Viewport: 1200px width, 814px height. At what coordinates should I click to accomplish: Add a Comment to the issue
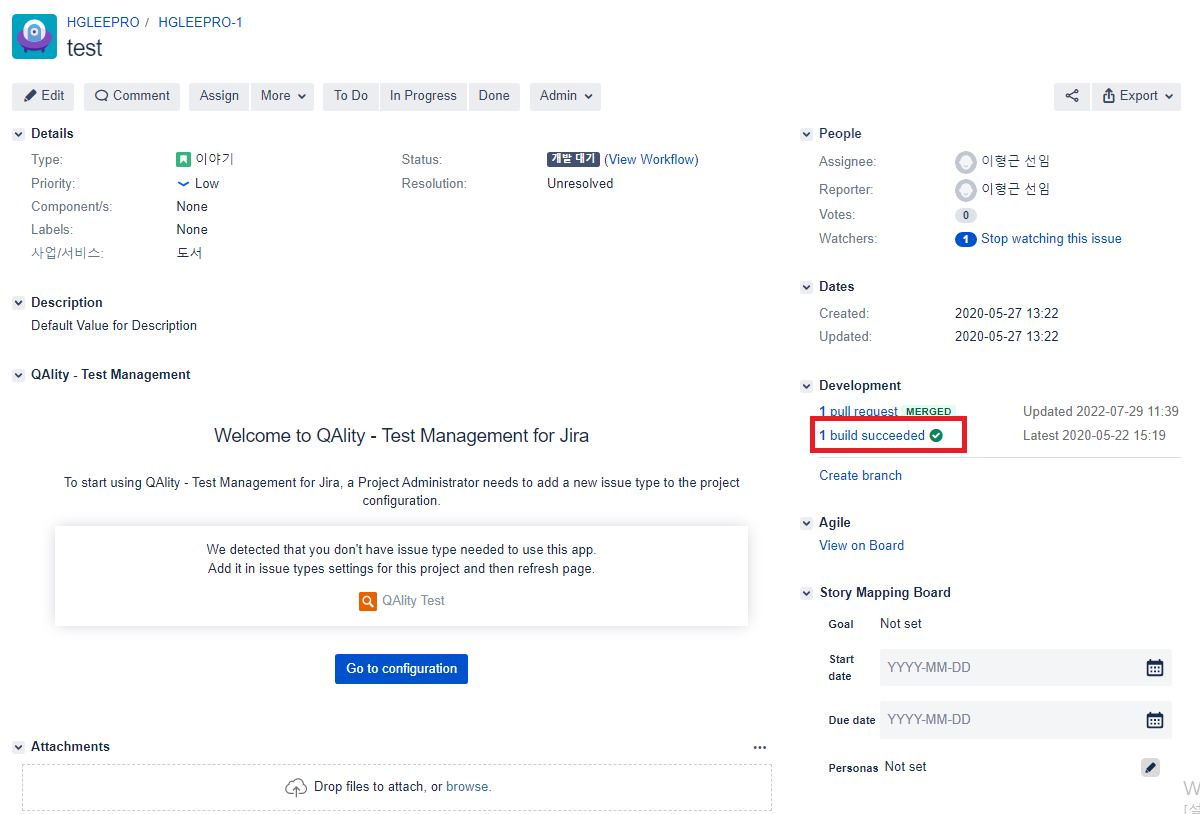(x=132, y=96)
